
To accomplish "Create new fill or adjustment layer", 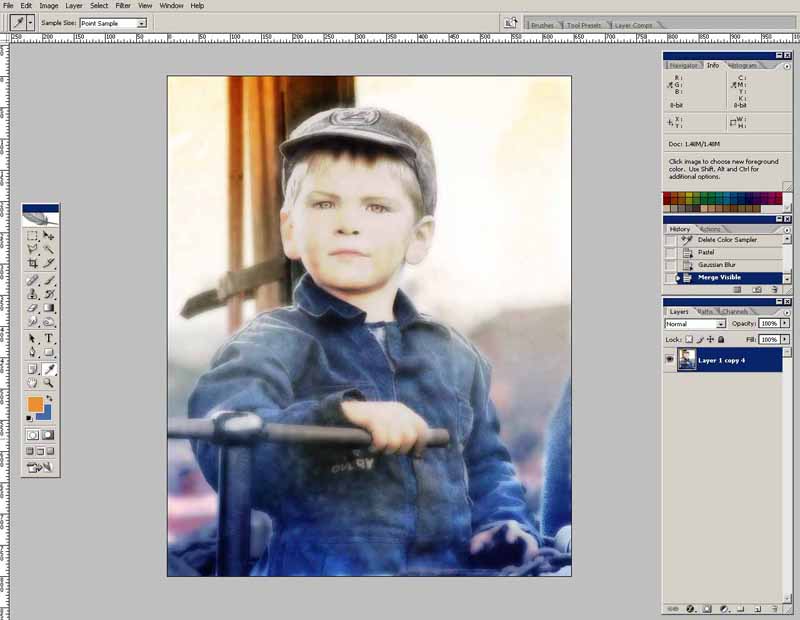I will point(724,609).
